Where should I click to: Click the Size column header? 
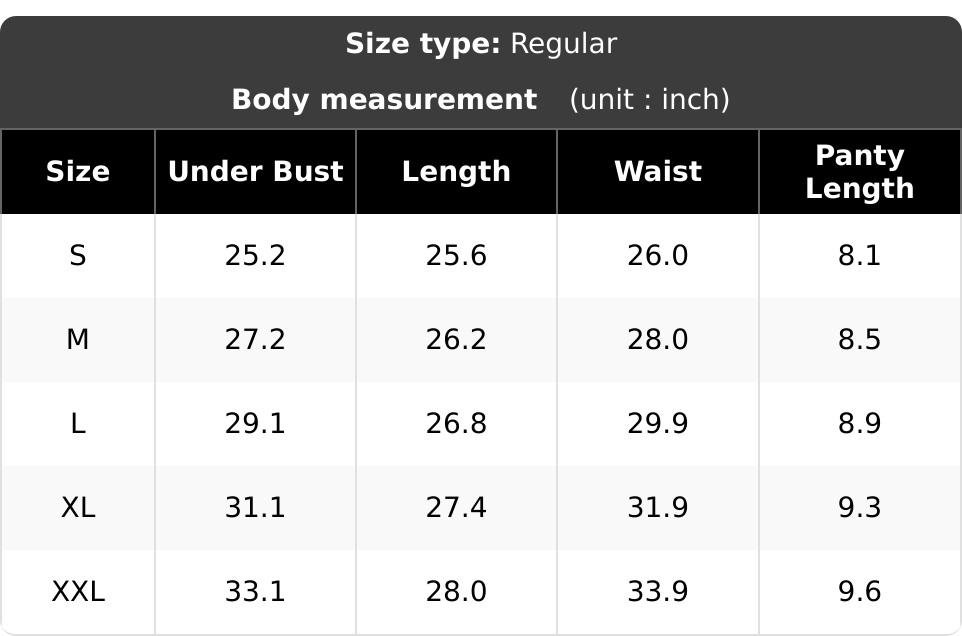[78, 172]
